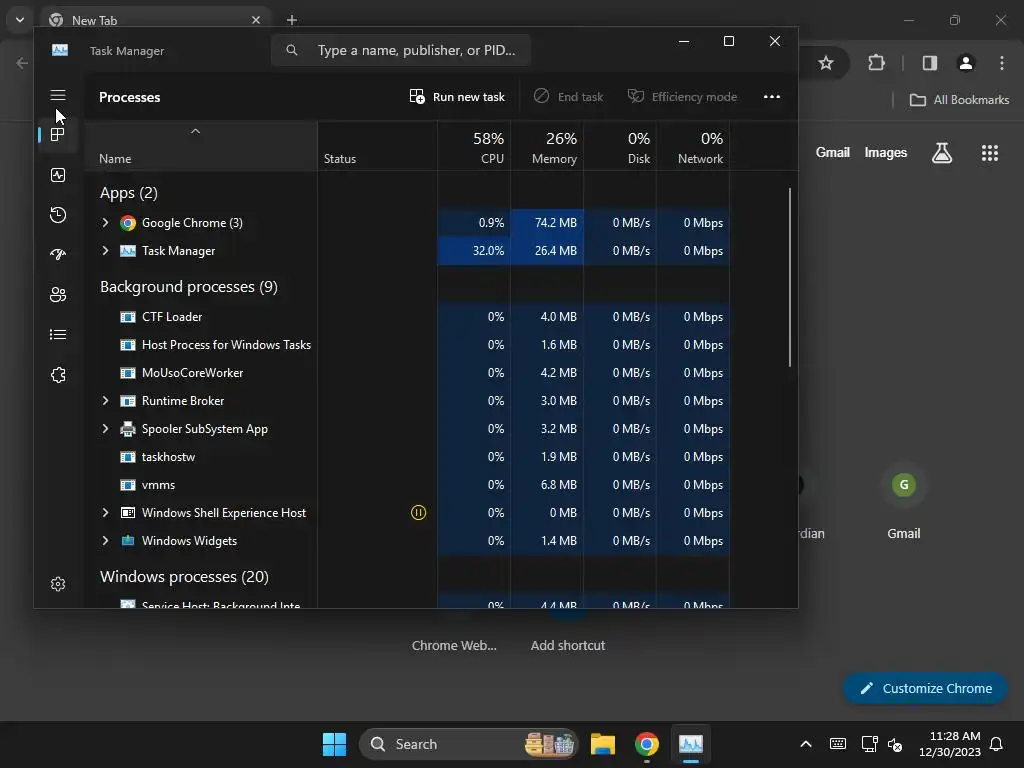Open the Services page icon

pos(58,375)
